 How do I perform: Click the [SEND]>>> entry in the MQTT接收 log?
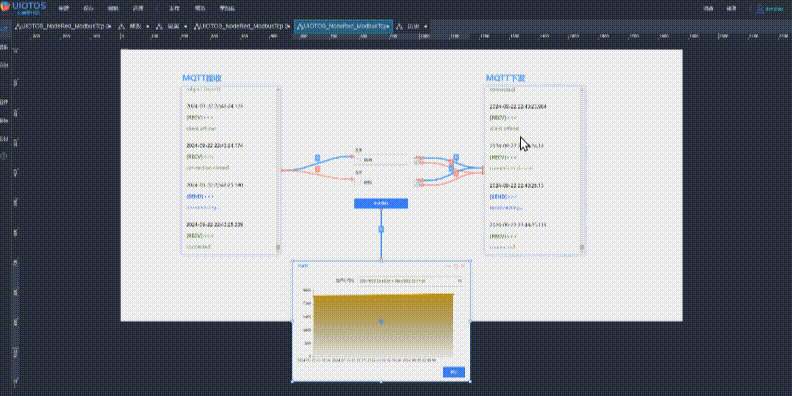pyautogui.click(x=201, y=196)
